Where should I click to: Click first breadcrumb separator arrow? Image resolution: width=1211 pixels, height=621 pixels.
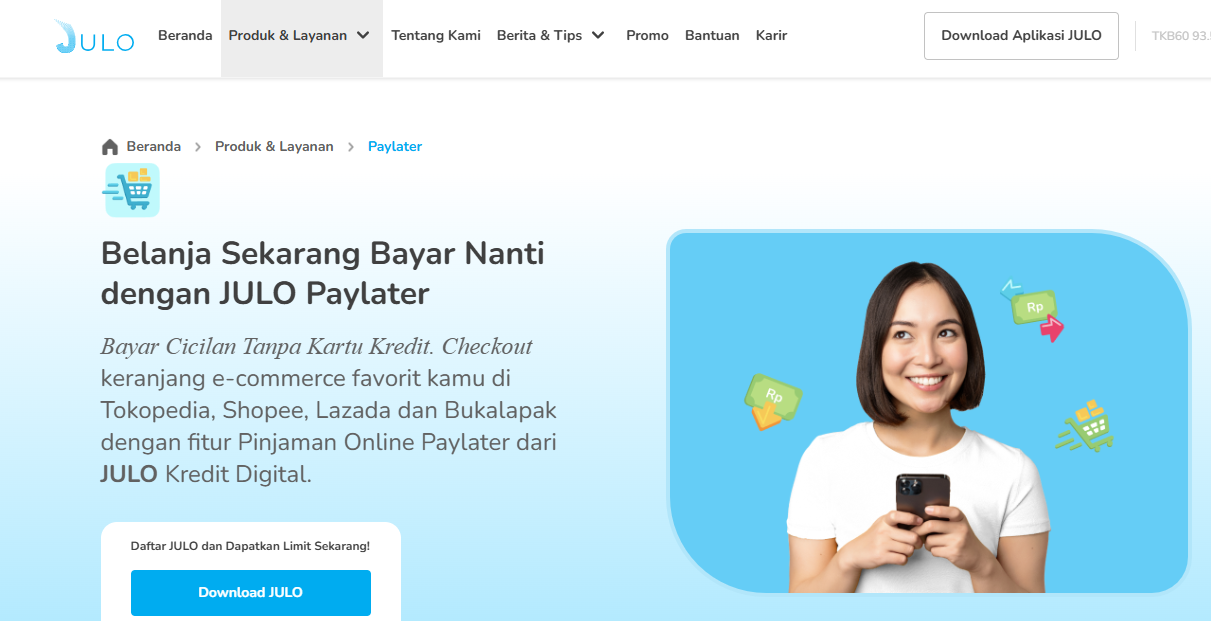tap(198, 147)
